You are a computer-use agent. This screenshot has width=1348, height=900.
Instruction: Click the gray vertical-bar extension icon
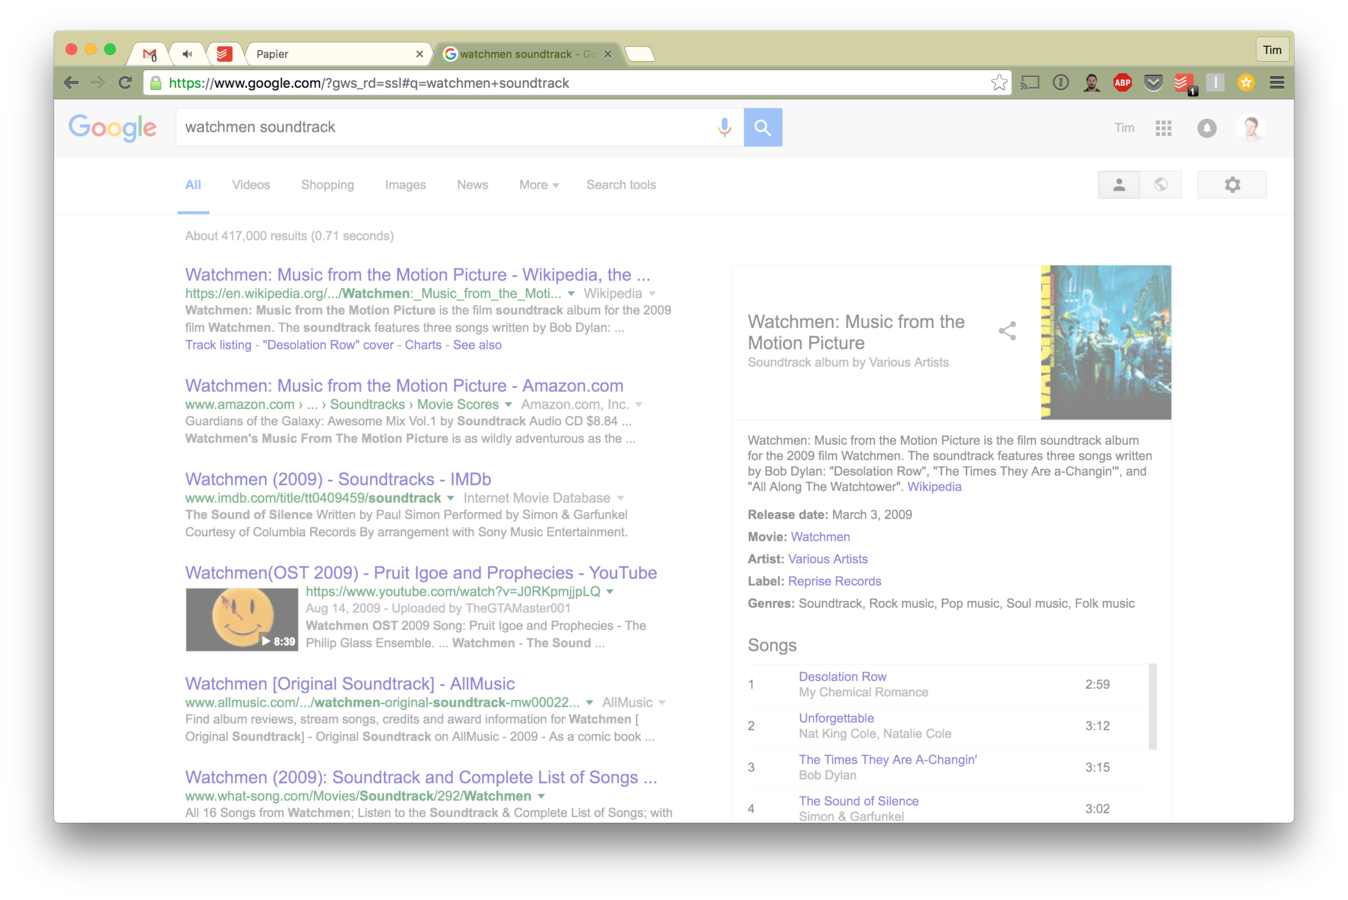(1215, 83)
